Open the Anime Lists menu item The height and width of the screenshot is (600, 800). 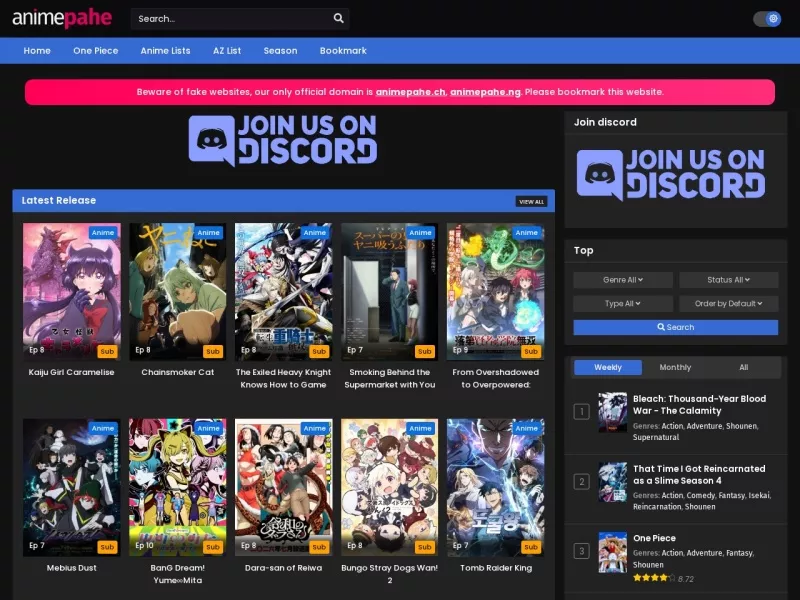tap(165, 51)
